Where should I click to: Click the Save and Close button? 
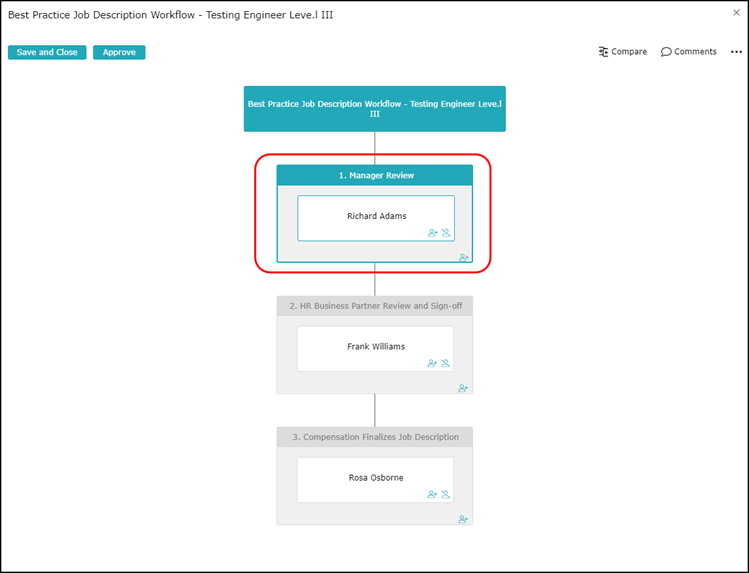[47, 52]
